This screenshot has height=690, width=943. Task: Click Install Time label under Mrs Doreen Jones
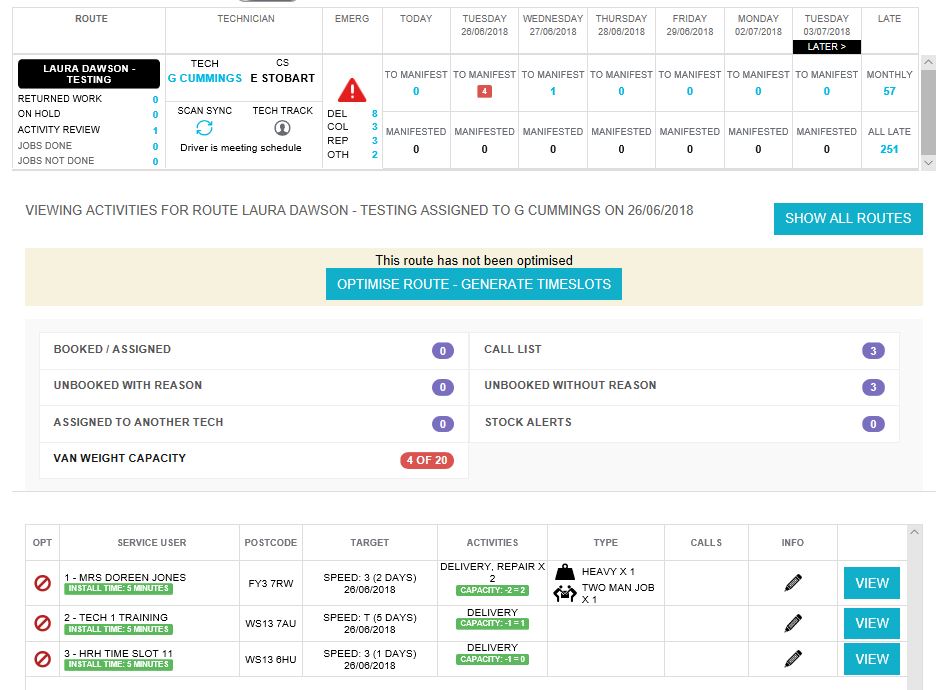tap(118, 589)
